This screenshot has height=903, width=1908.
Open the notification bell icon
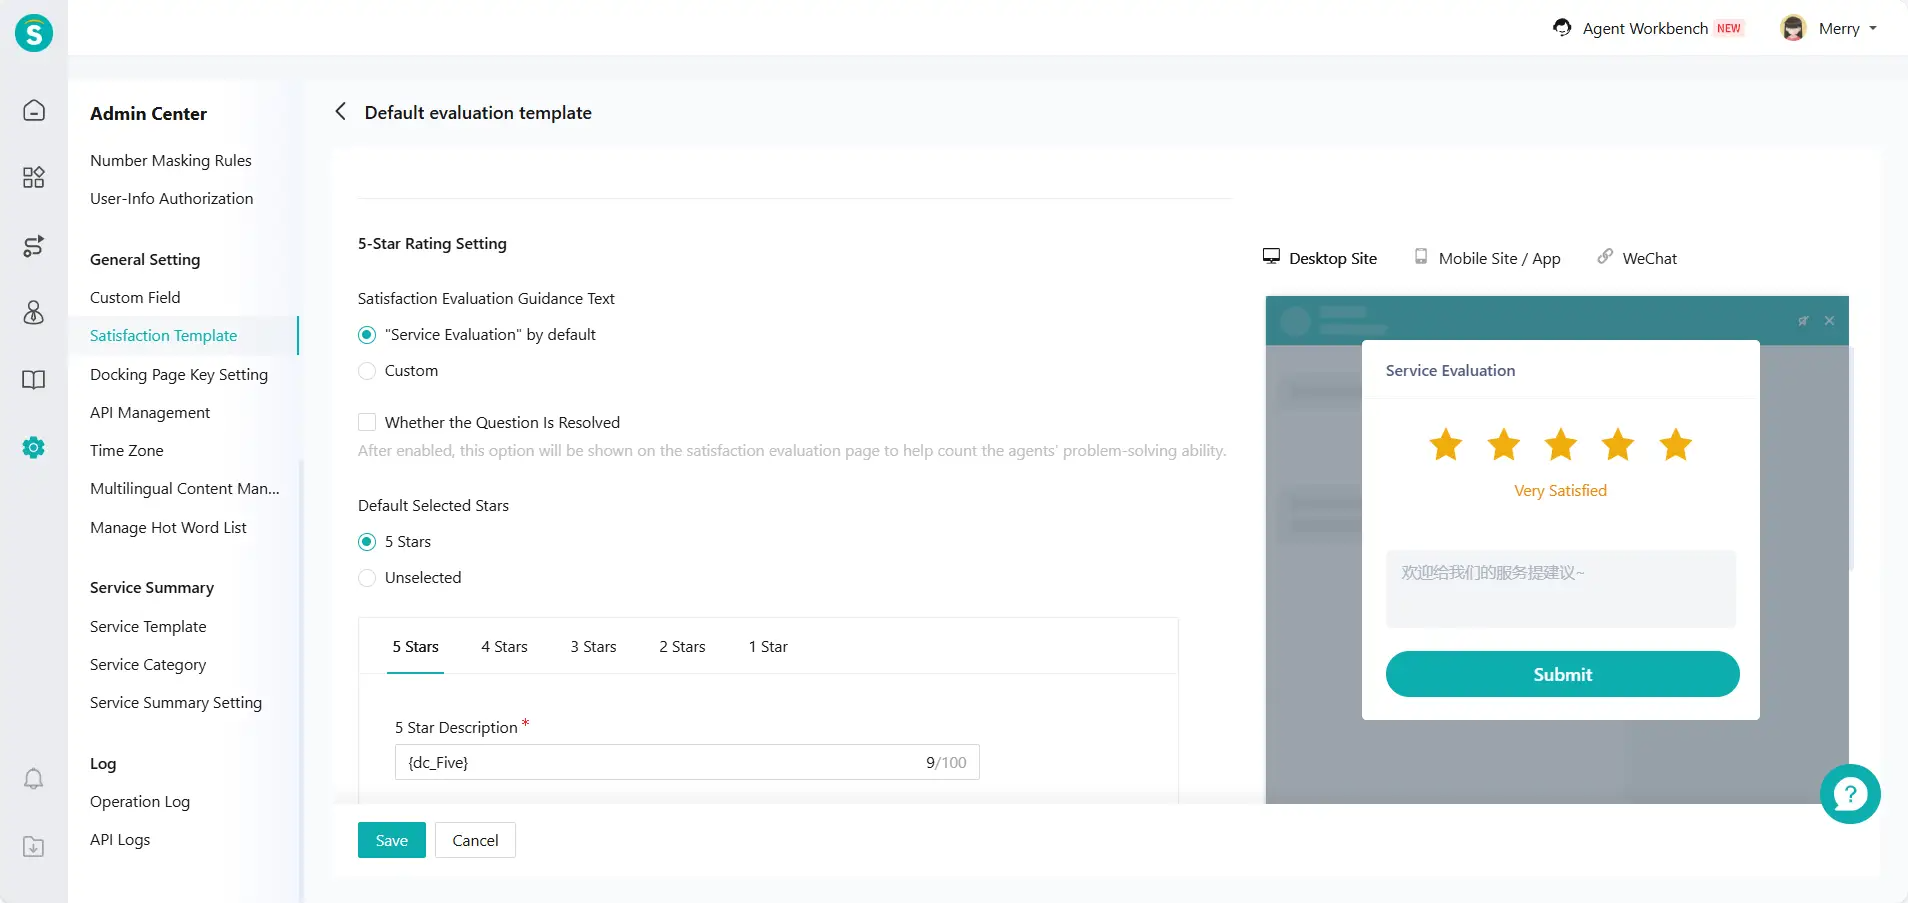(34, 778)
